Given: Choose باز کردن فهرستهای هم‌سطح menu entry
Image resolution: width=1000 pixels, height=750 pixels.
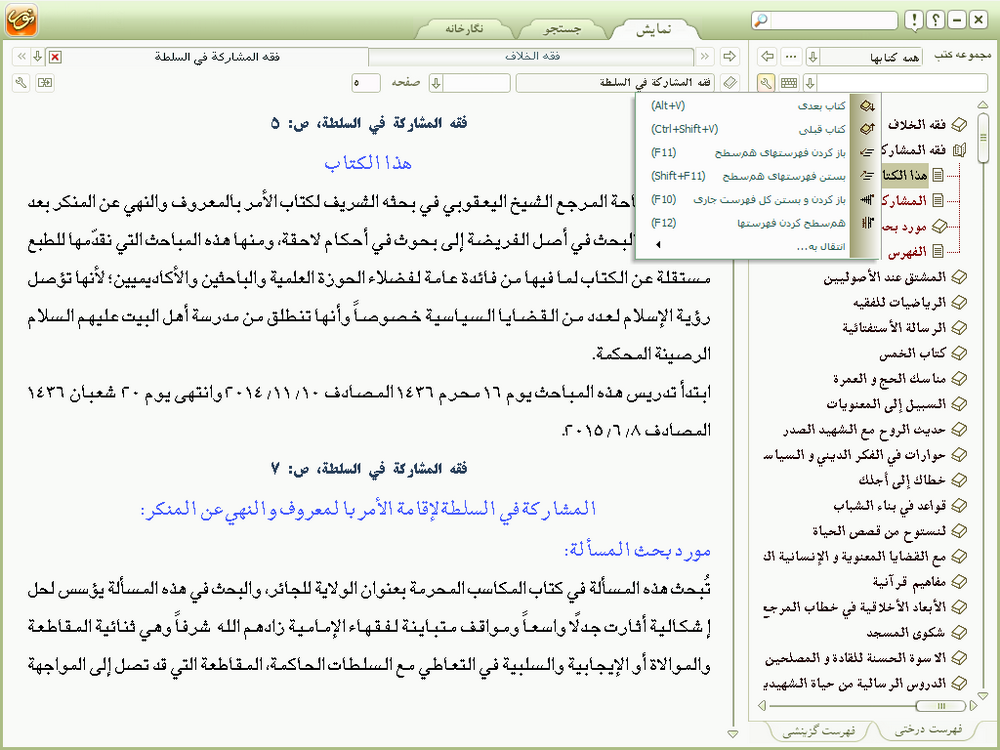Looking at the screenshot, I should click(x=747, y=152).
